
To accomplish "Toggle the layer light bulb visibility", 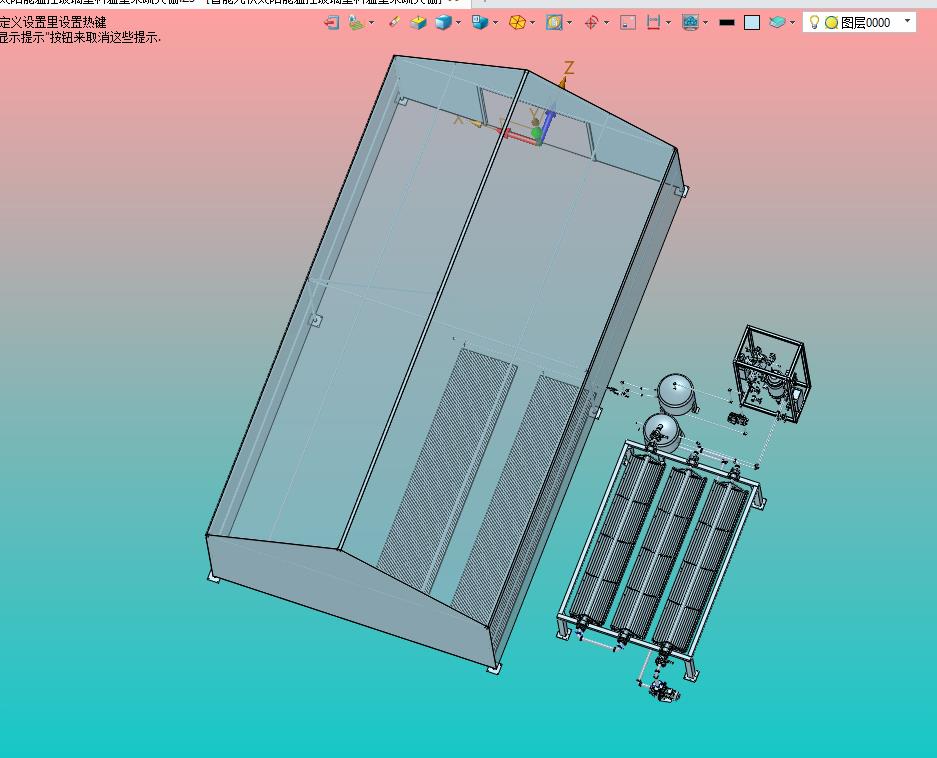I will [x=814, y=22].
